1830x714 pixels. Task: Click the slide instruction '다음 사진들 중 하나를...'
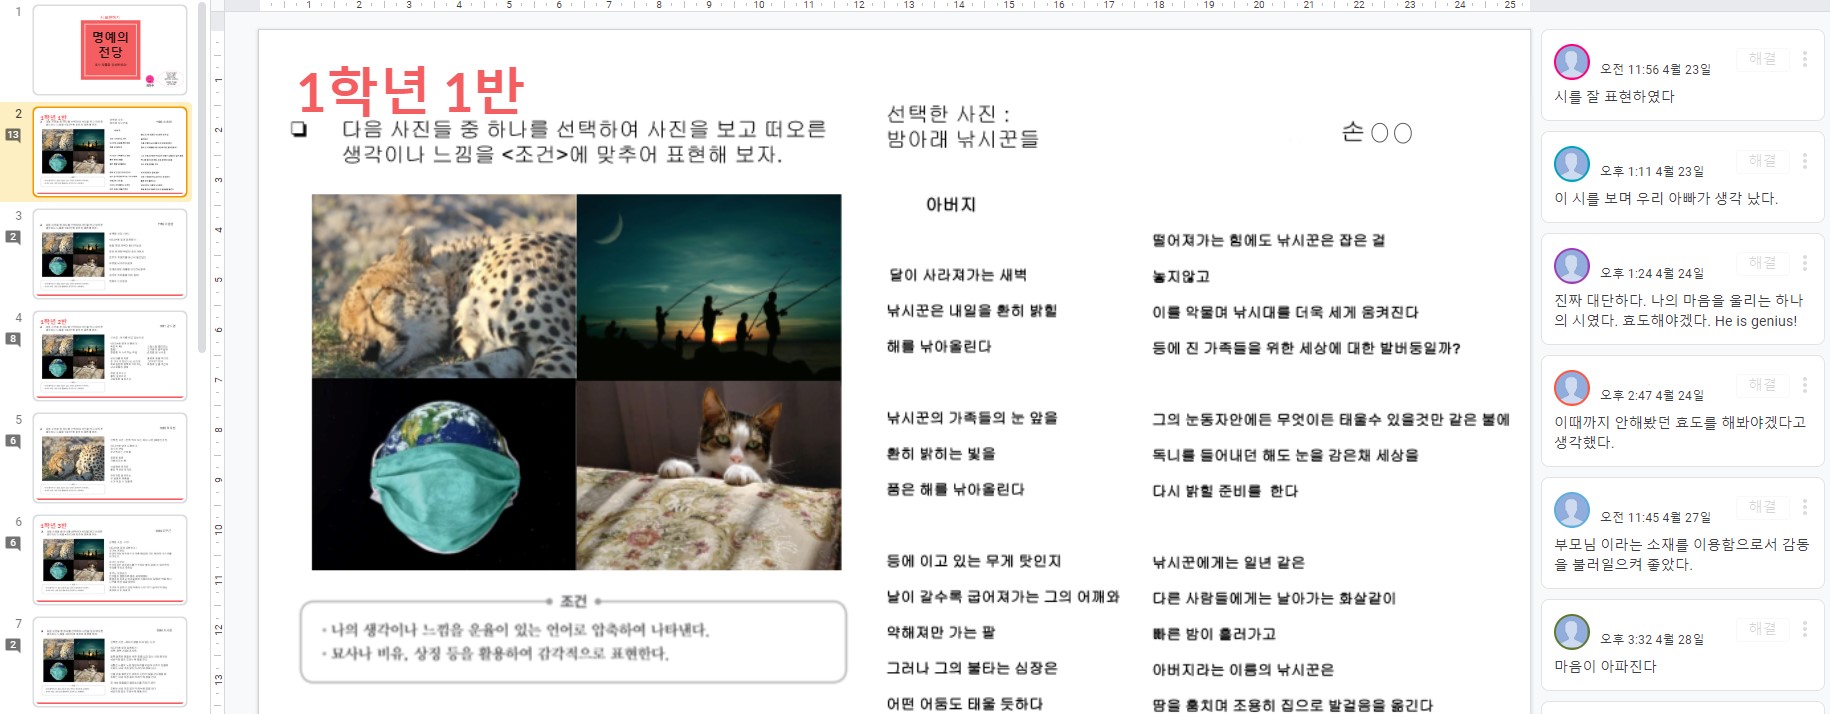pyautogui.click(x=584, y=142)
